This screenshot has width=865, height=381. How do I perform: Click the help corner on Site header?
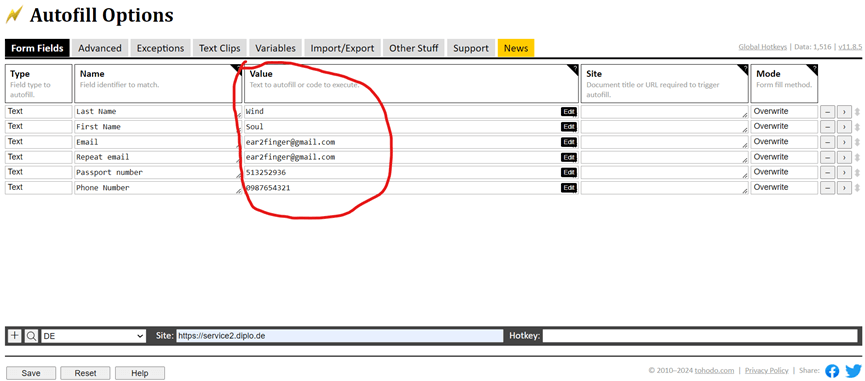coord(744,68)
